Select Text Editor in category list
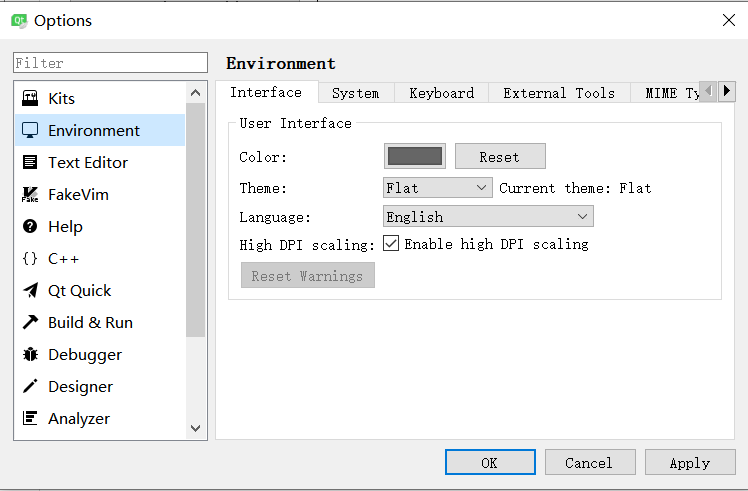 (100, 162)
